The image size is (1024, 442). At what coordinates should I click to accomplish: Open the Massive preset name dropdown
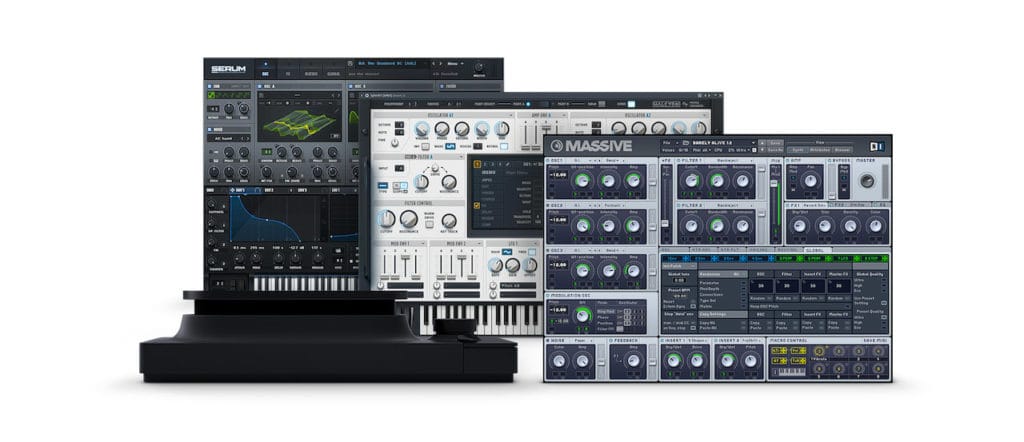724,142
